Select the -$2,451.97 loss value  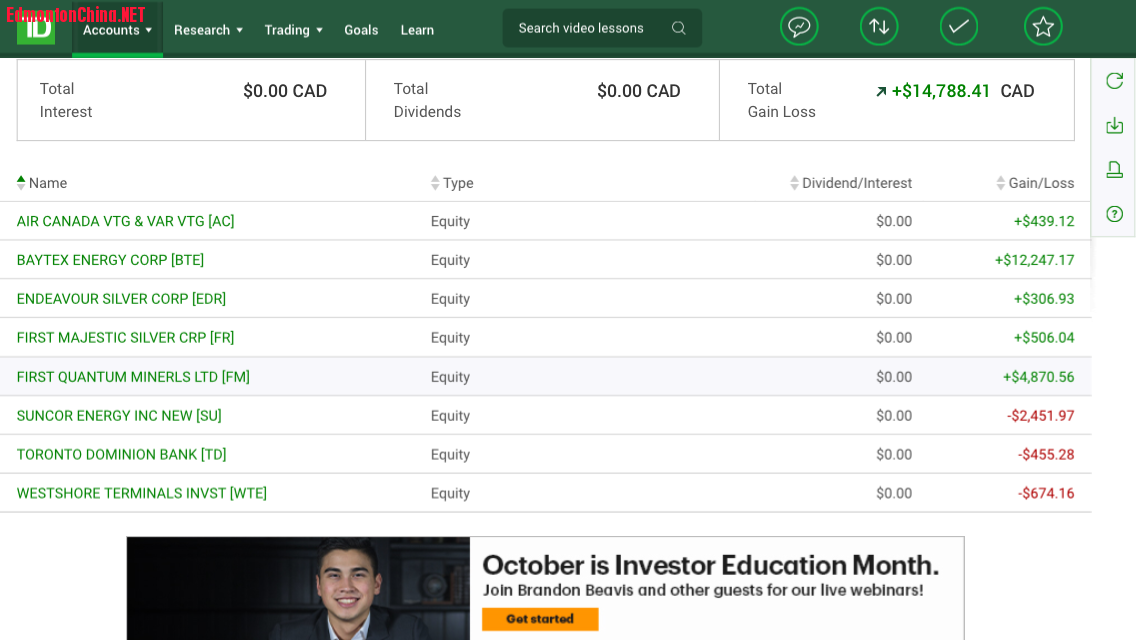[1040, 415]
